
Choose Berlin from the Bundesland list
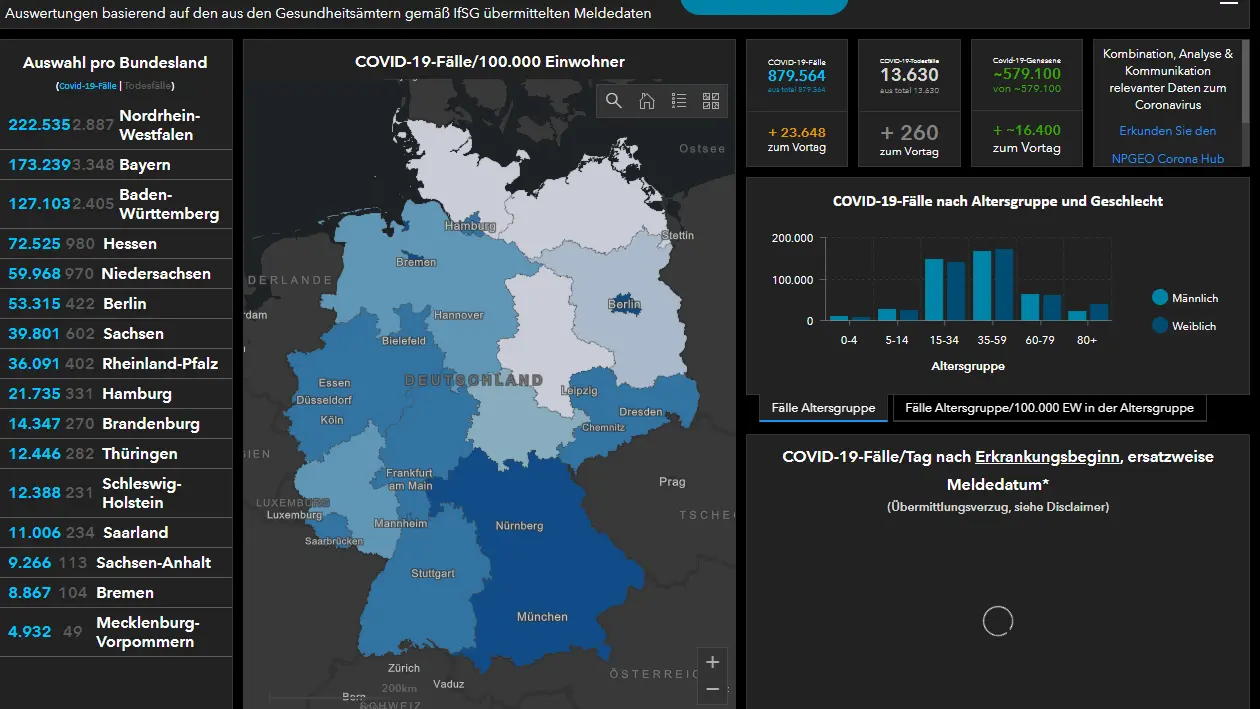click(116, 304)
